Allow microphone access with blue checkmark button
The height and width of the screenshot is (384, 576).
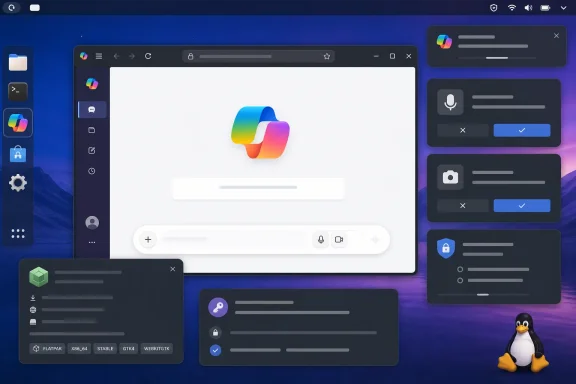[522, 130]
